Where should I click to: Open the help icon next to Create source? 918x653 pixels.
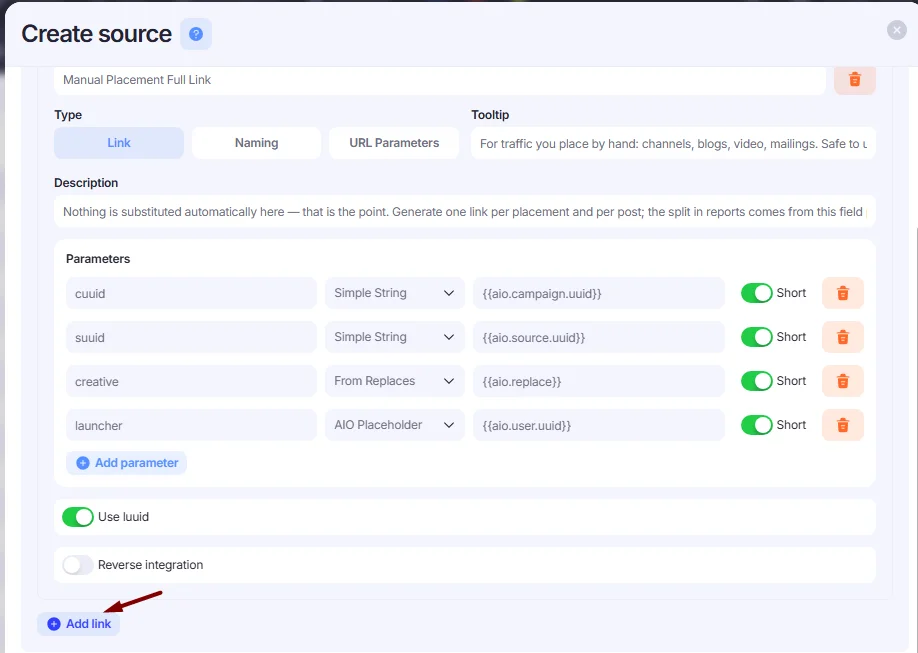pos(196,34)
